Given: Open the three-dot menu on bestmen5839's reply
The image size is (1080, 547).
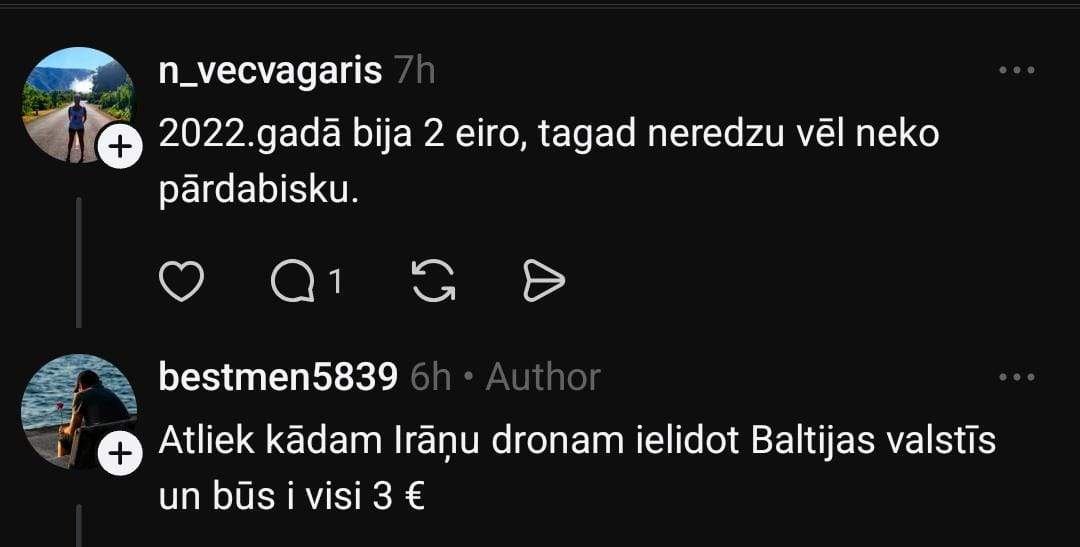Looking at the screenshot, I should [1017, 377].
